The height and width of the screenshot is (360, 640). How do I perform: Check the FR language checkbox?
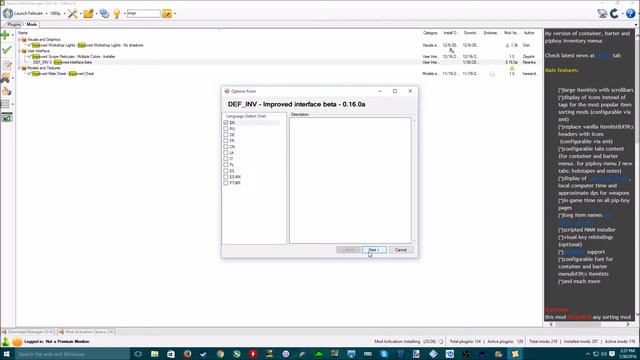[x=226, y=141]
